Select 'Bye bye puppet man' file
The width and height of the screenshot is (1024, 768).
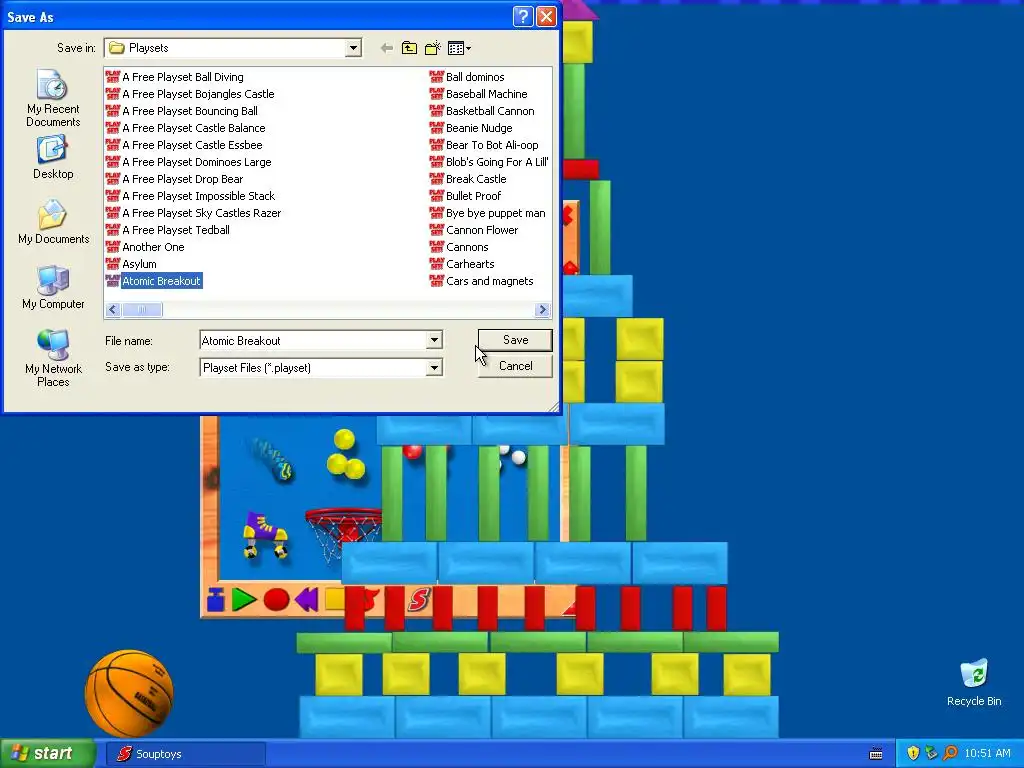(x=488, y=213)
